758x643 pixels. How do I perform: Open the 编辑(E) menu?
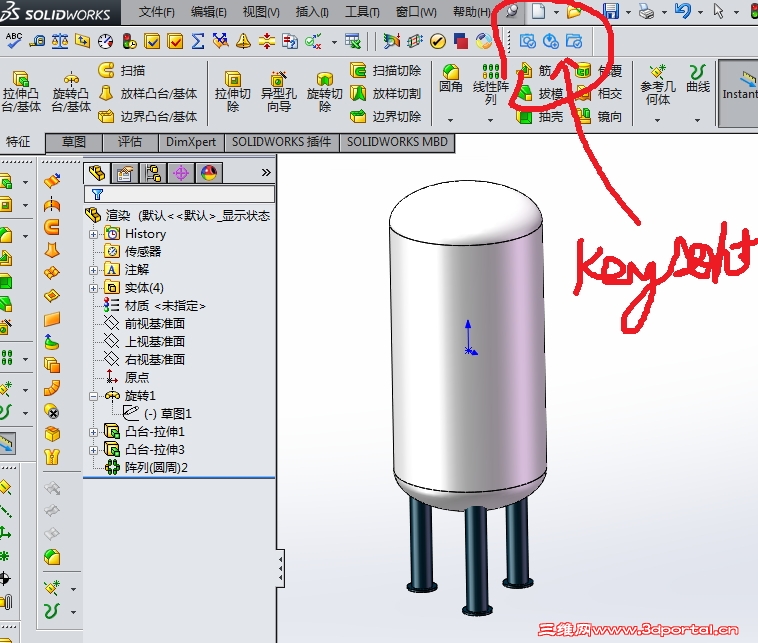click(x=208, y=12)
